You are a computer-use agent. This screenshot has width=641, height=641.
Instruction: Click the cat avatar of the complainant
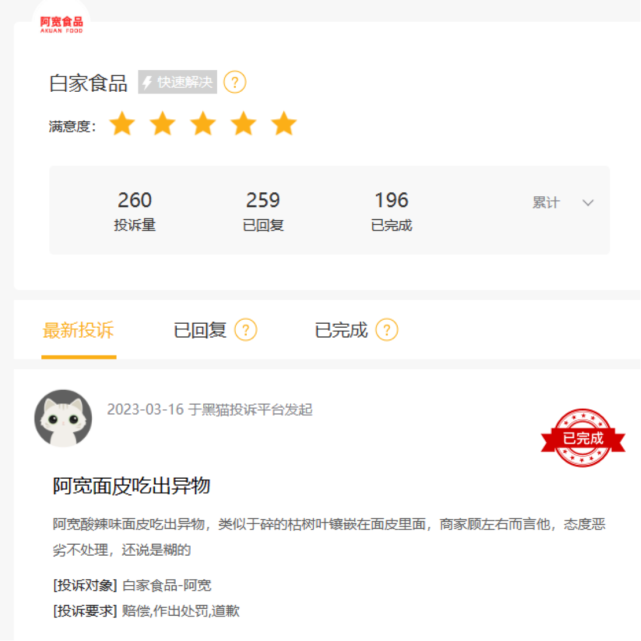pyautogui.click(x=63, y=418)
